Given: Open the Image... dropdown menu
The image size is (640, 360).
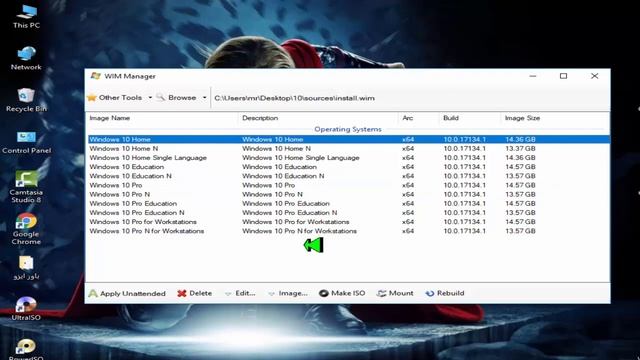Looking at the screenshot, I should pyautogui.click(x=288, y=293).
